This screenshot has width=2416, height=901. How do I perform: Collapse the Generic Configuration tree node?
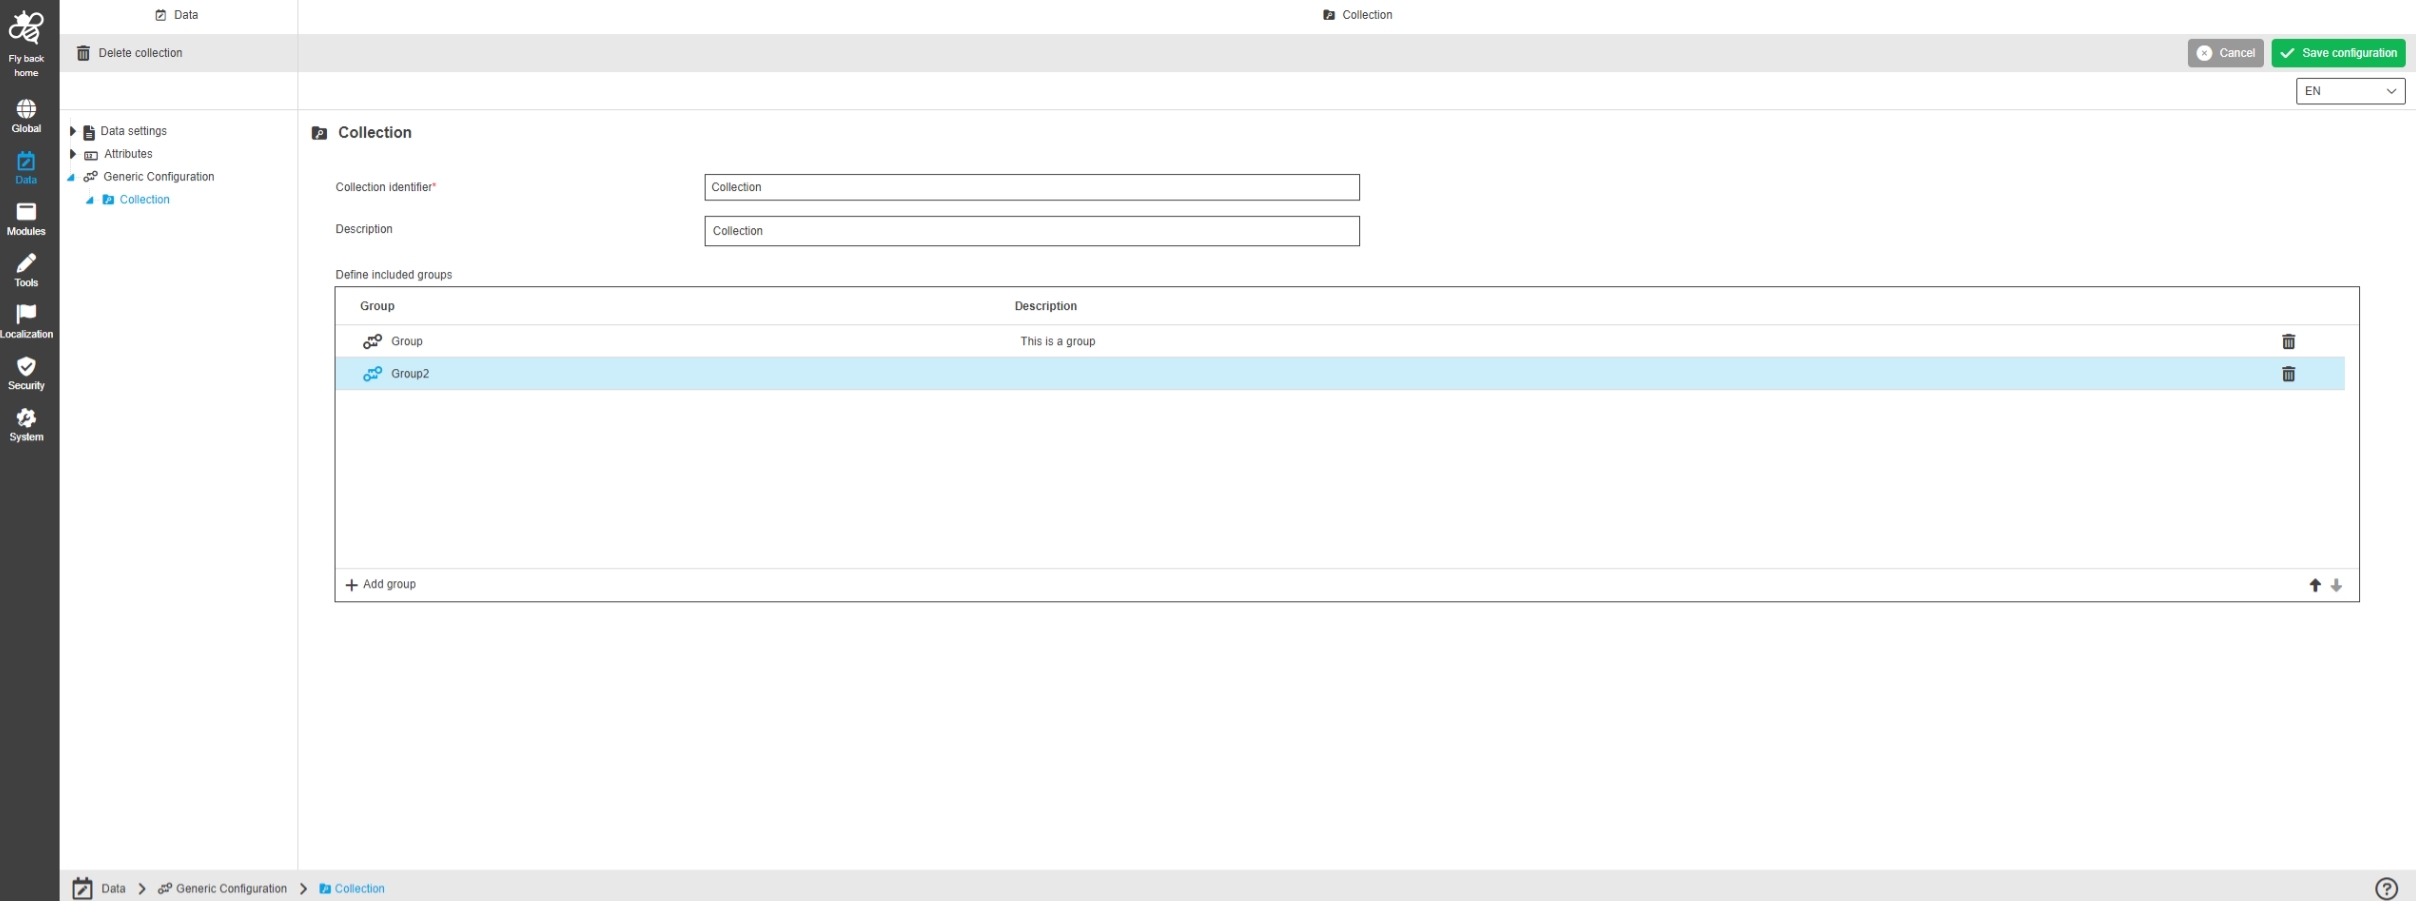(x=71, y=177)
